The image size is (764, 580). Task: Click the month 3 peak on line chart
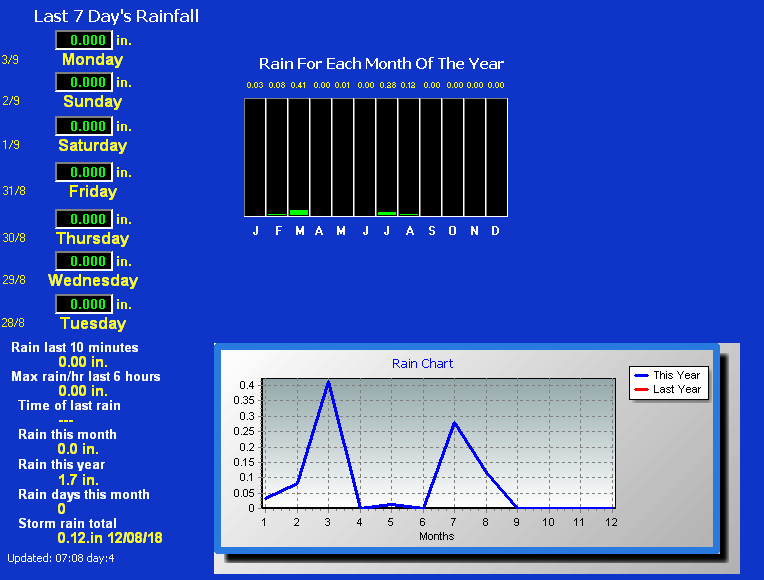pyautogui.click(x=328, y=382)
